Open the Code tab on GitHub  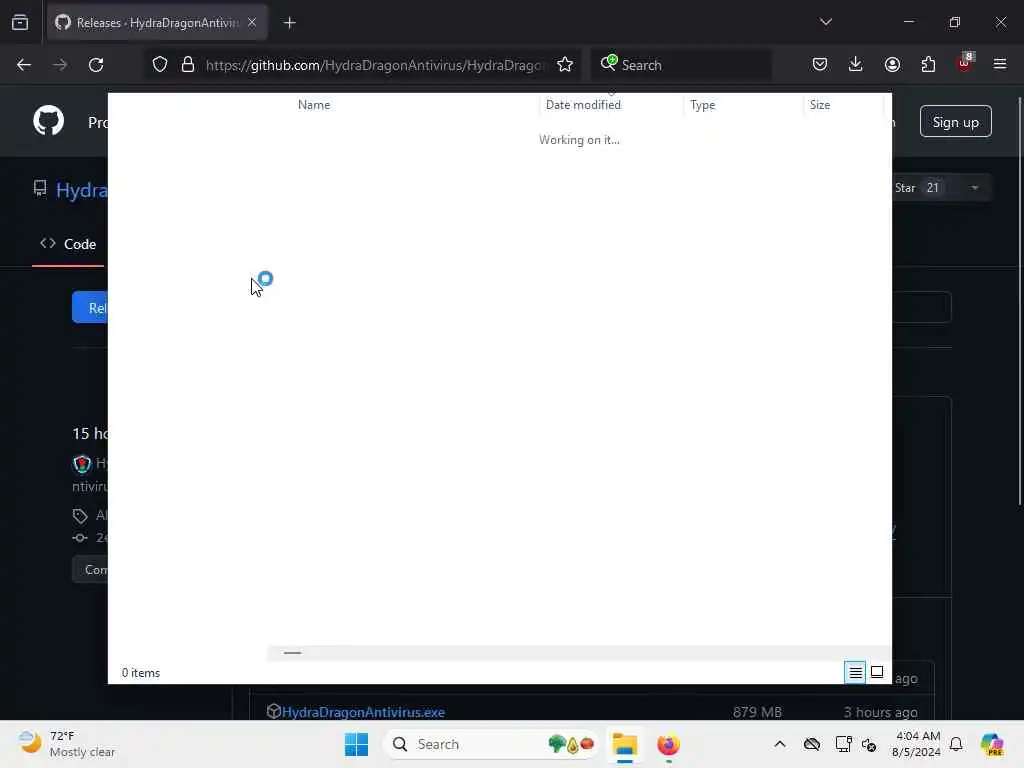pyautogui.click(x=68, y=244)
